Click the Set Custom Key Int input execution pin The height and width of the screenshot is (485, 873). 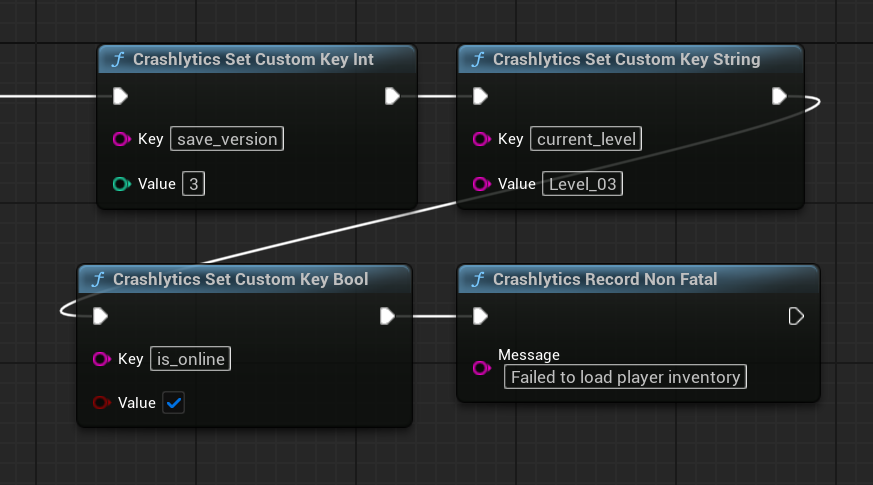pyautogui.click(x=120, y=96)
